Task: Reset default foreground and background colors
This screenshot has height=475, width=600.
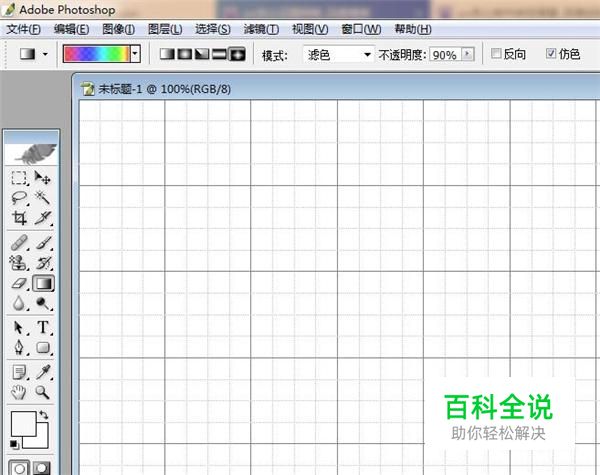Action: [14, 445]
